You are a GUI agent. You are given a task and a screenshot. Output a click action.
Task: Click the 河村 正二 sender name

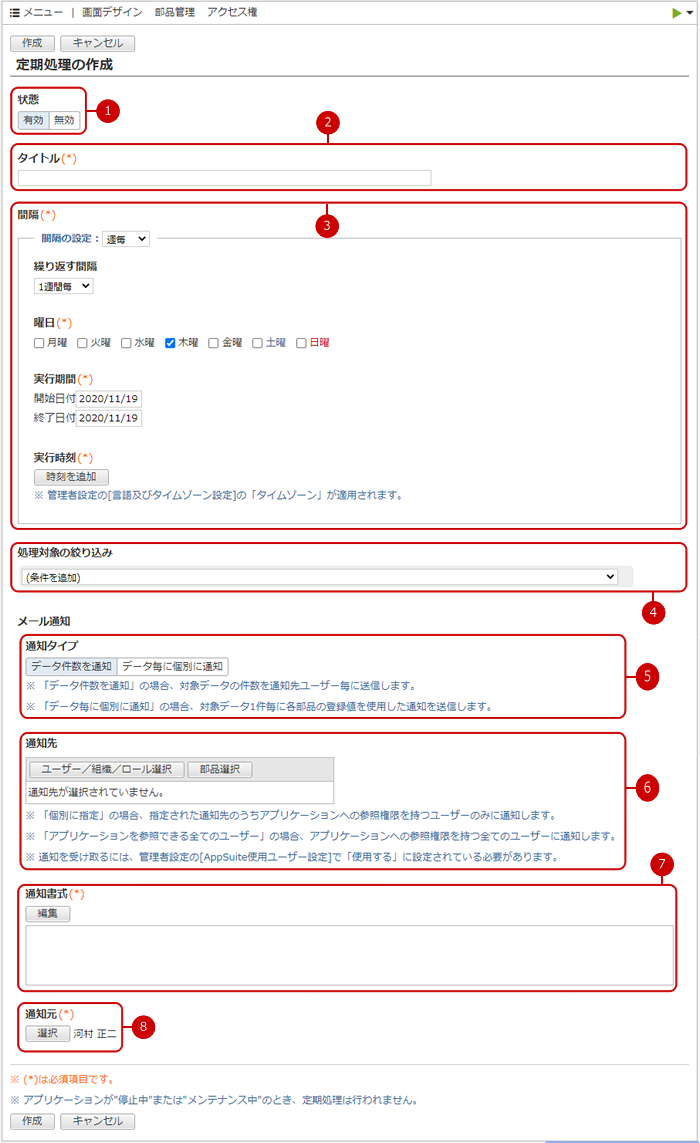click(x=95, y=1034)
